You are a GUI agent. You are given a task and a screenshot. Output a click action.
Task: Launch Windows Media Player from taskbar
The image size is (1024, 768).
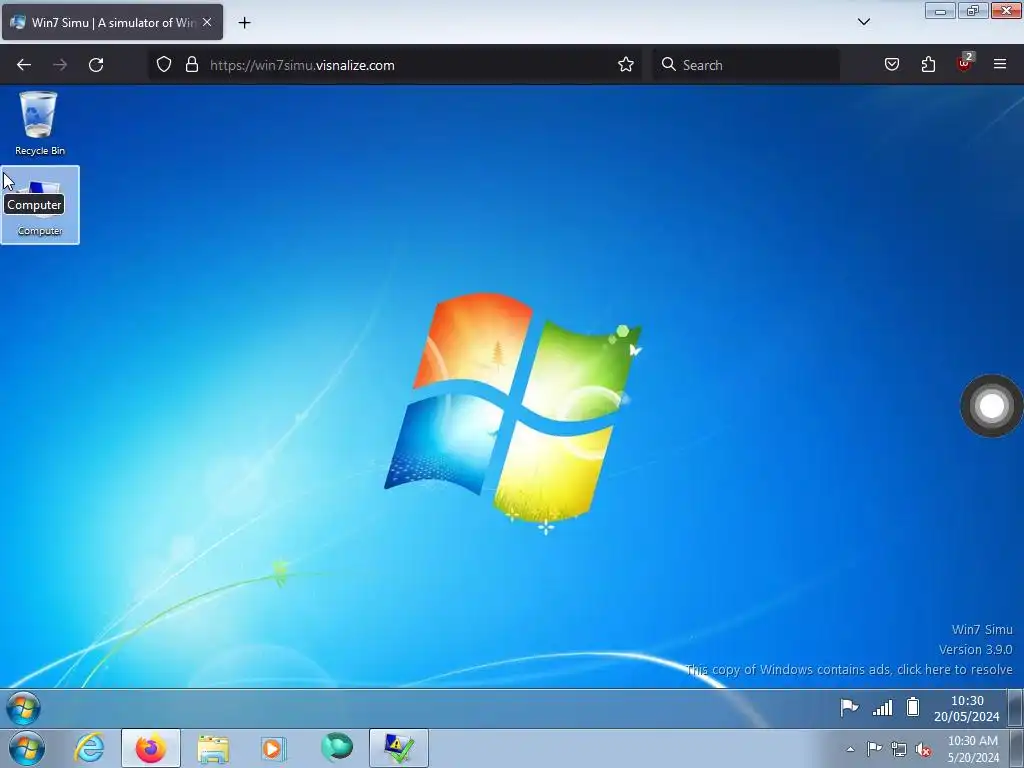(273, 748)
